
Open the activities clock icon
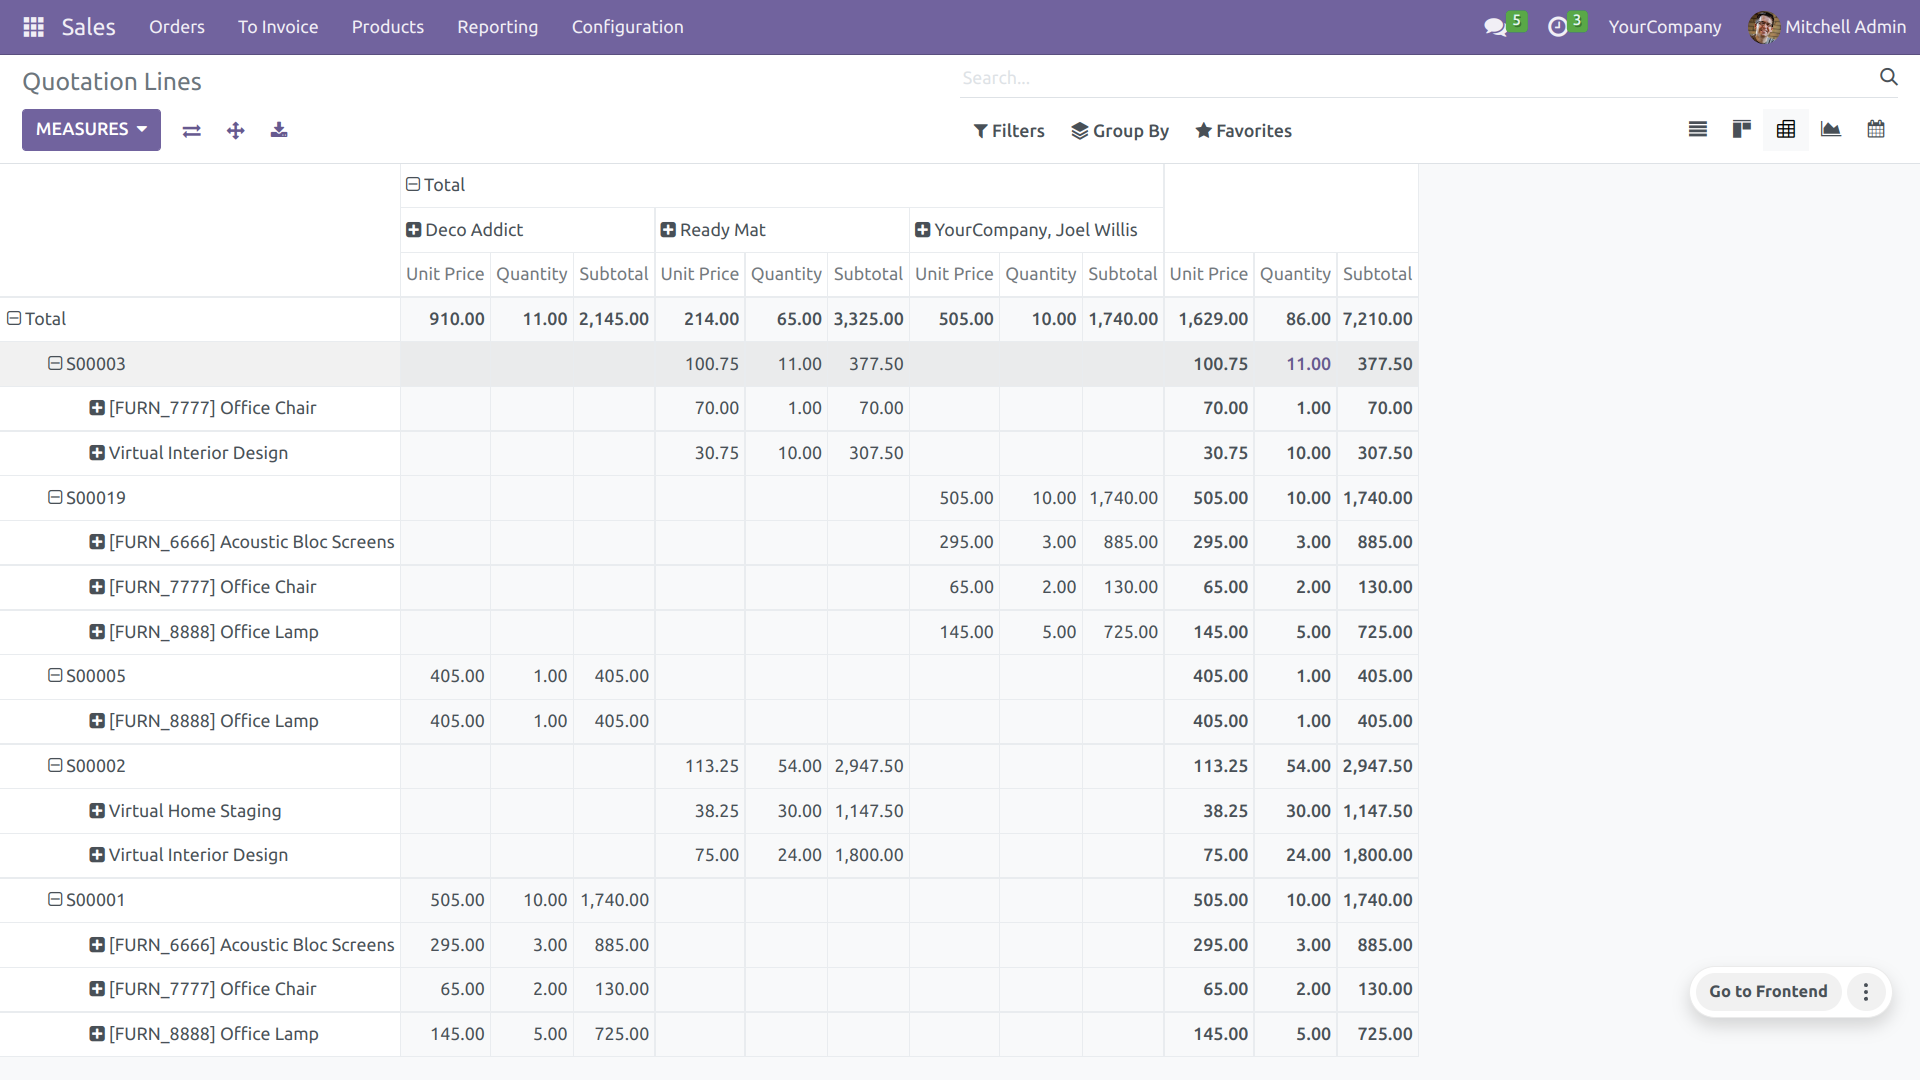[x=1558, y=27]
